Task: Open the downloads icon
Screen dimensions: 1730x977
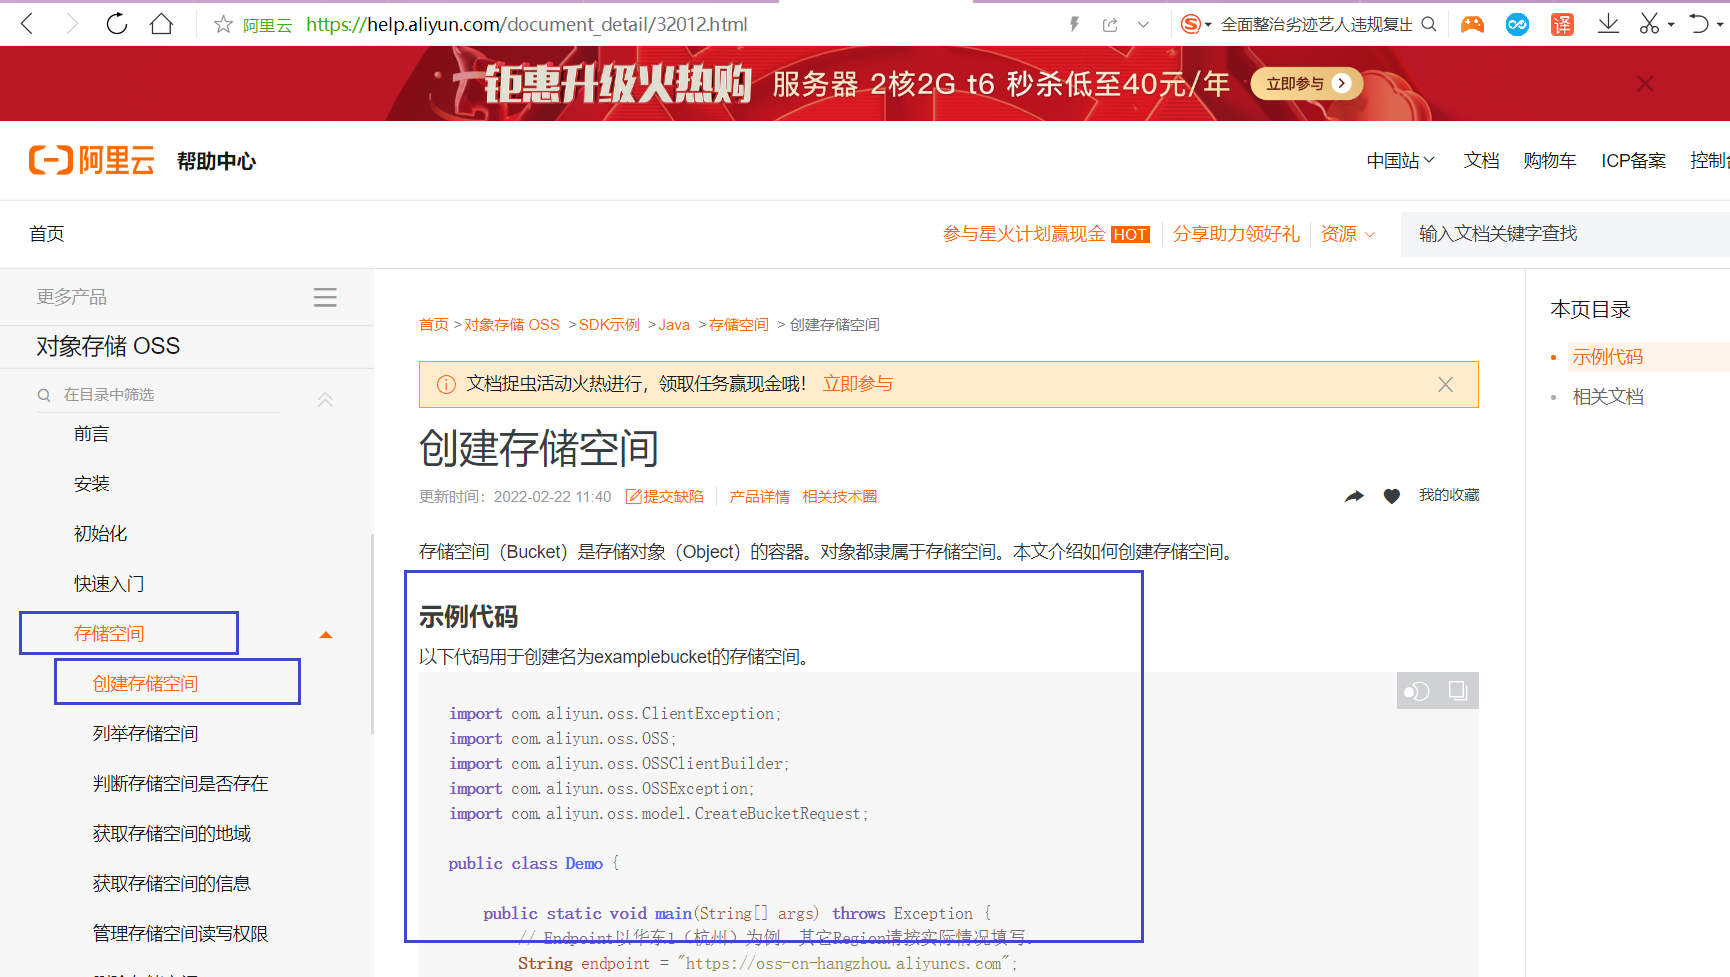Action: click(x=1608, y=24)
